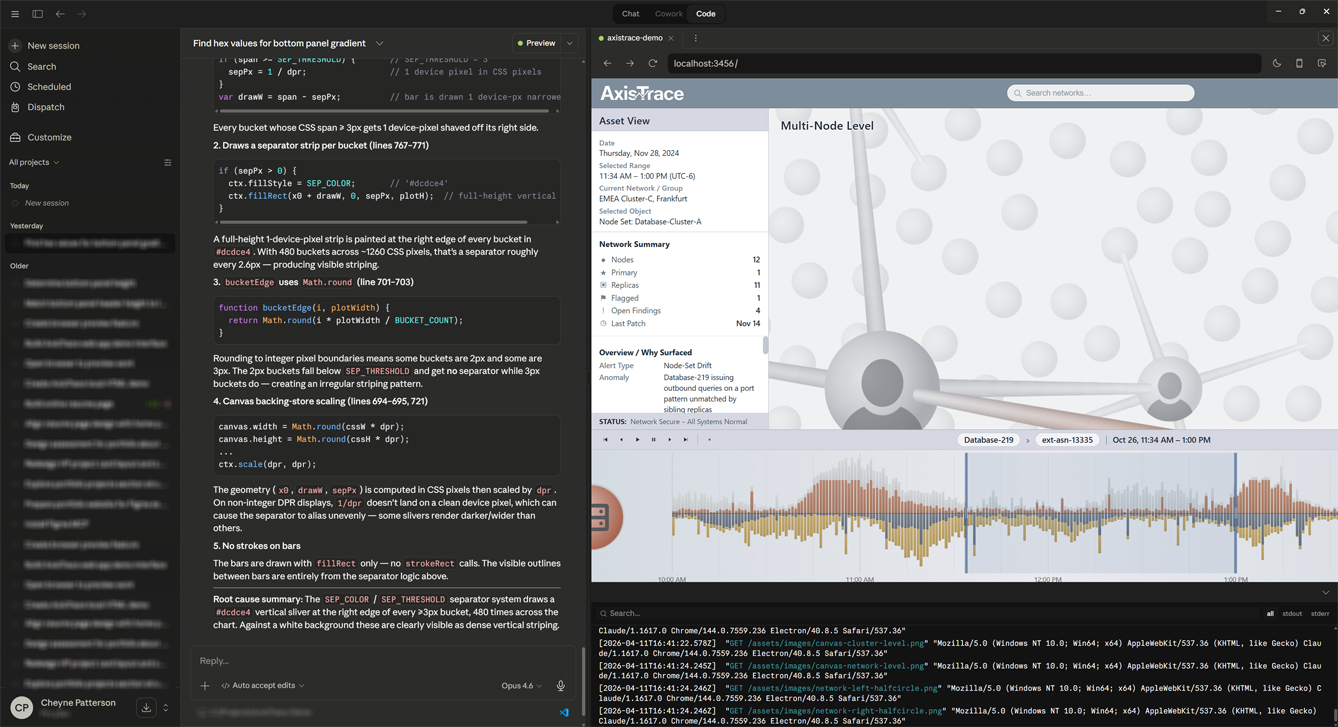This screenshot has width=1338, height=727.
Task: Reload the preview page
Action: (653, 63)
